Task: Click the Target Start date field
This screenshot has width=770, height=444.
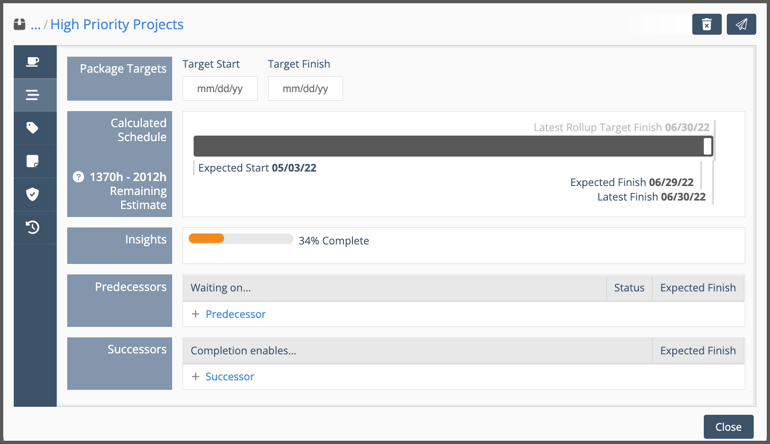Action: (220, 89)
